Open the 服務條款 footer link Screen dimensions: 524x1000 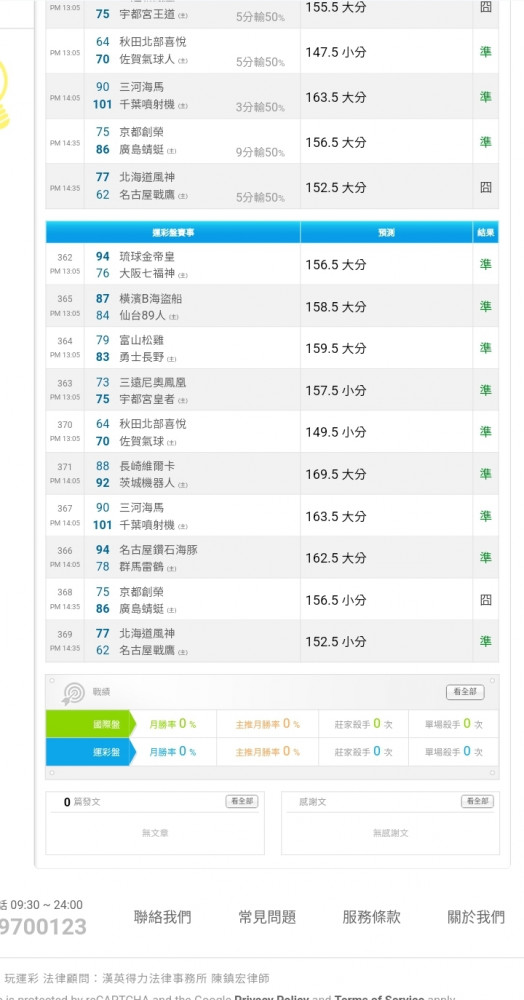coord(372,917)
